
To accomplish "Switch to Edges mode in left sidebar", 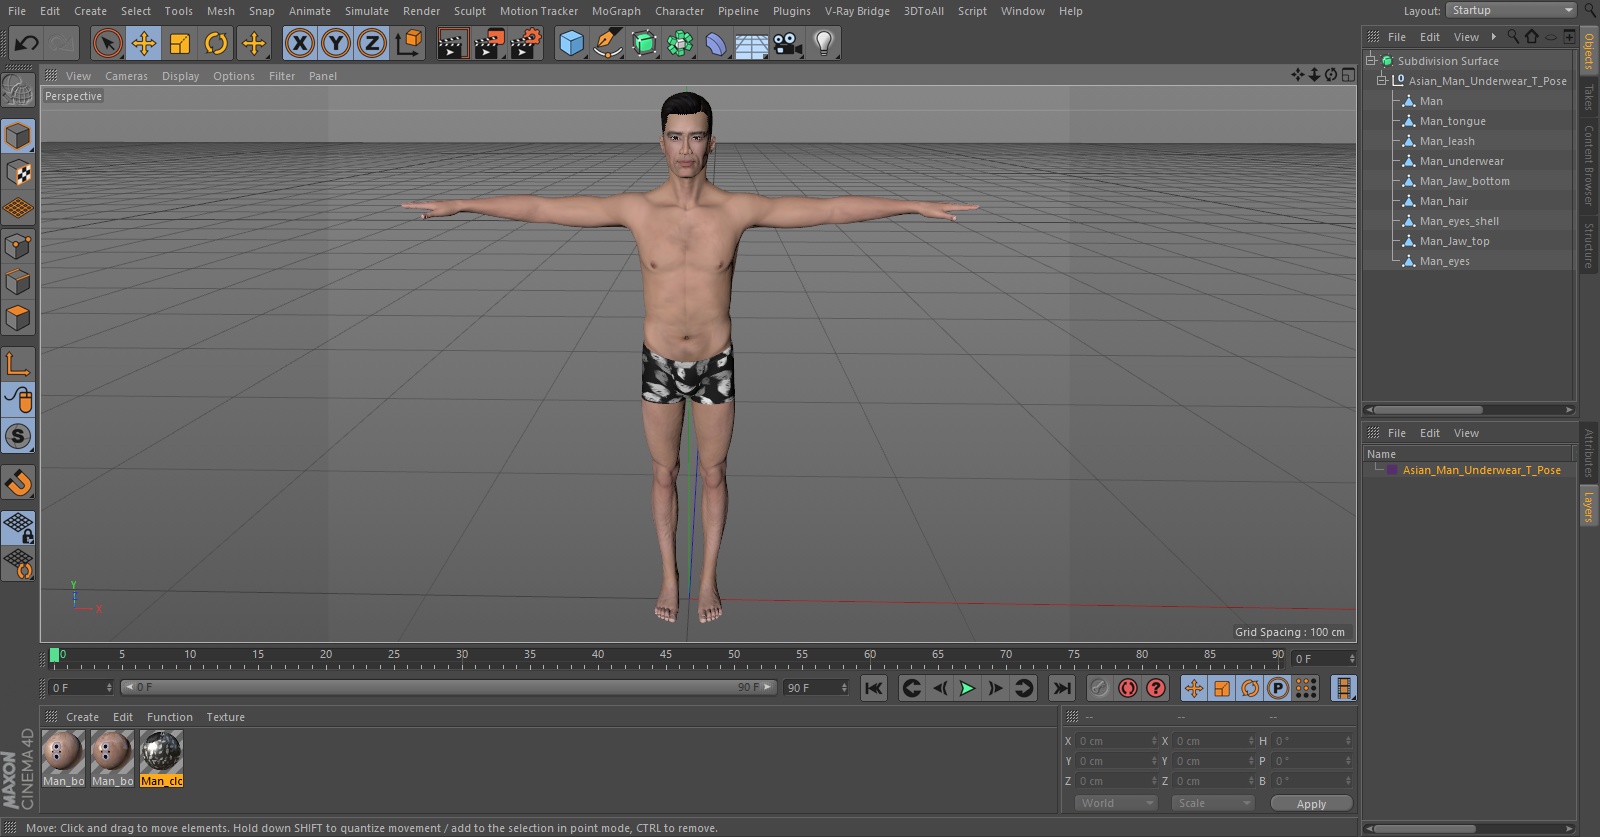I will (18, 282).
